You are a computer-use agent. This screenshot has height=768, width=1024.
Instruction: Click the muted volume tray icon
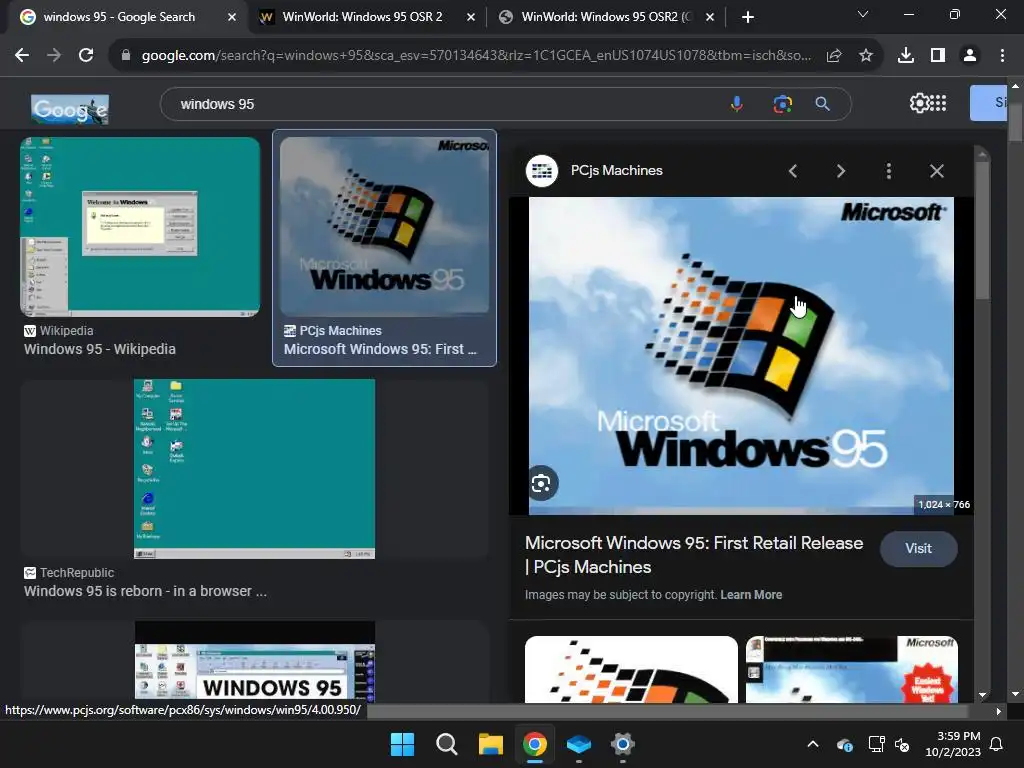902,744
